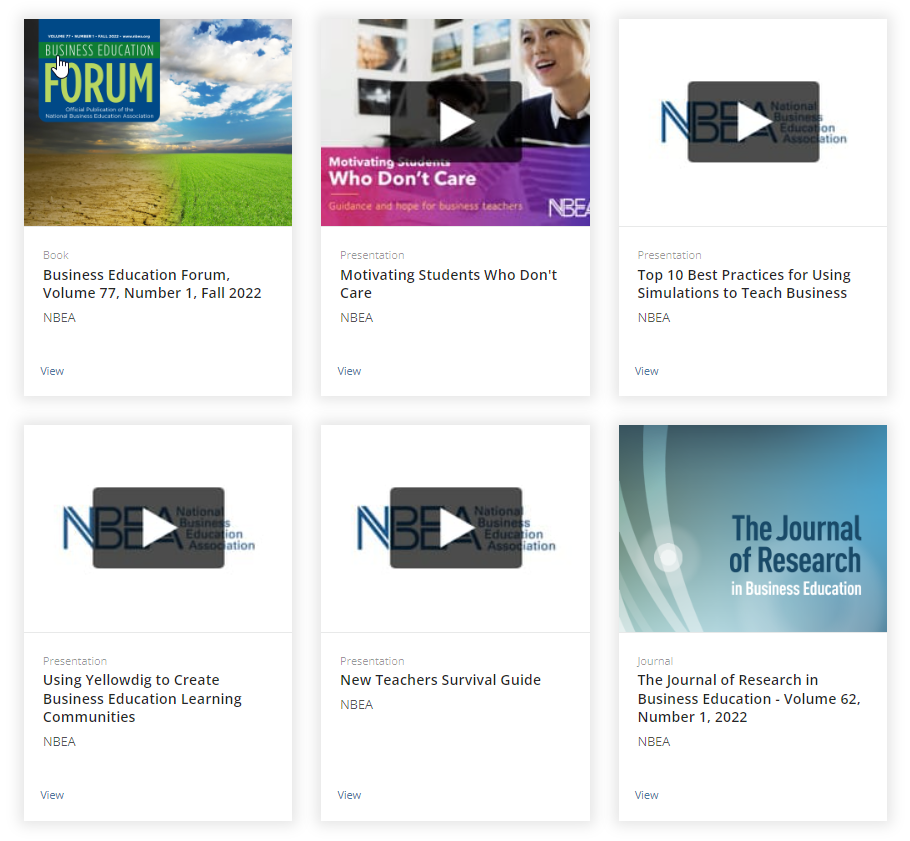Open the Journal of Research cover thumbnail

[x=752, y=528]
